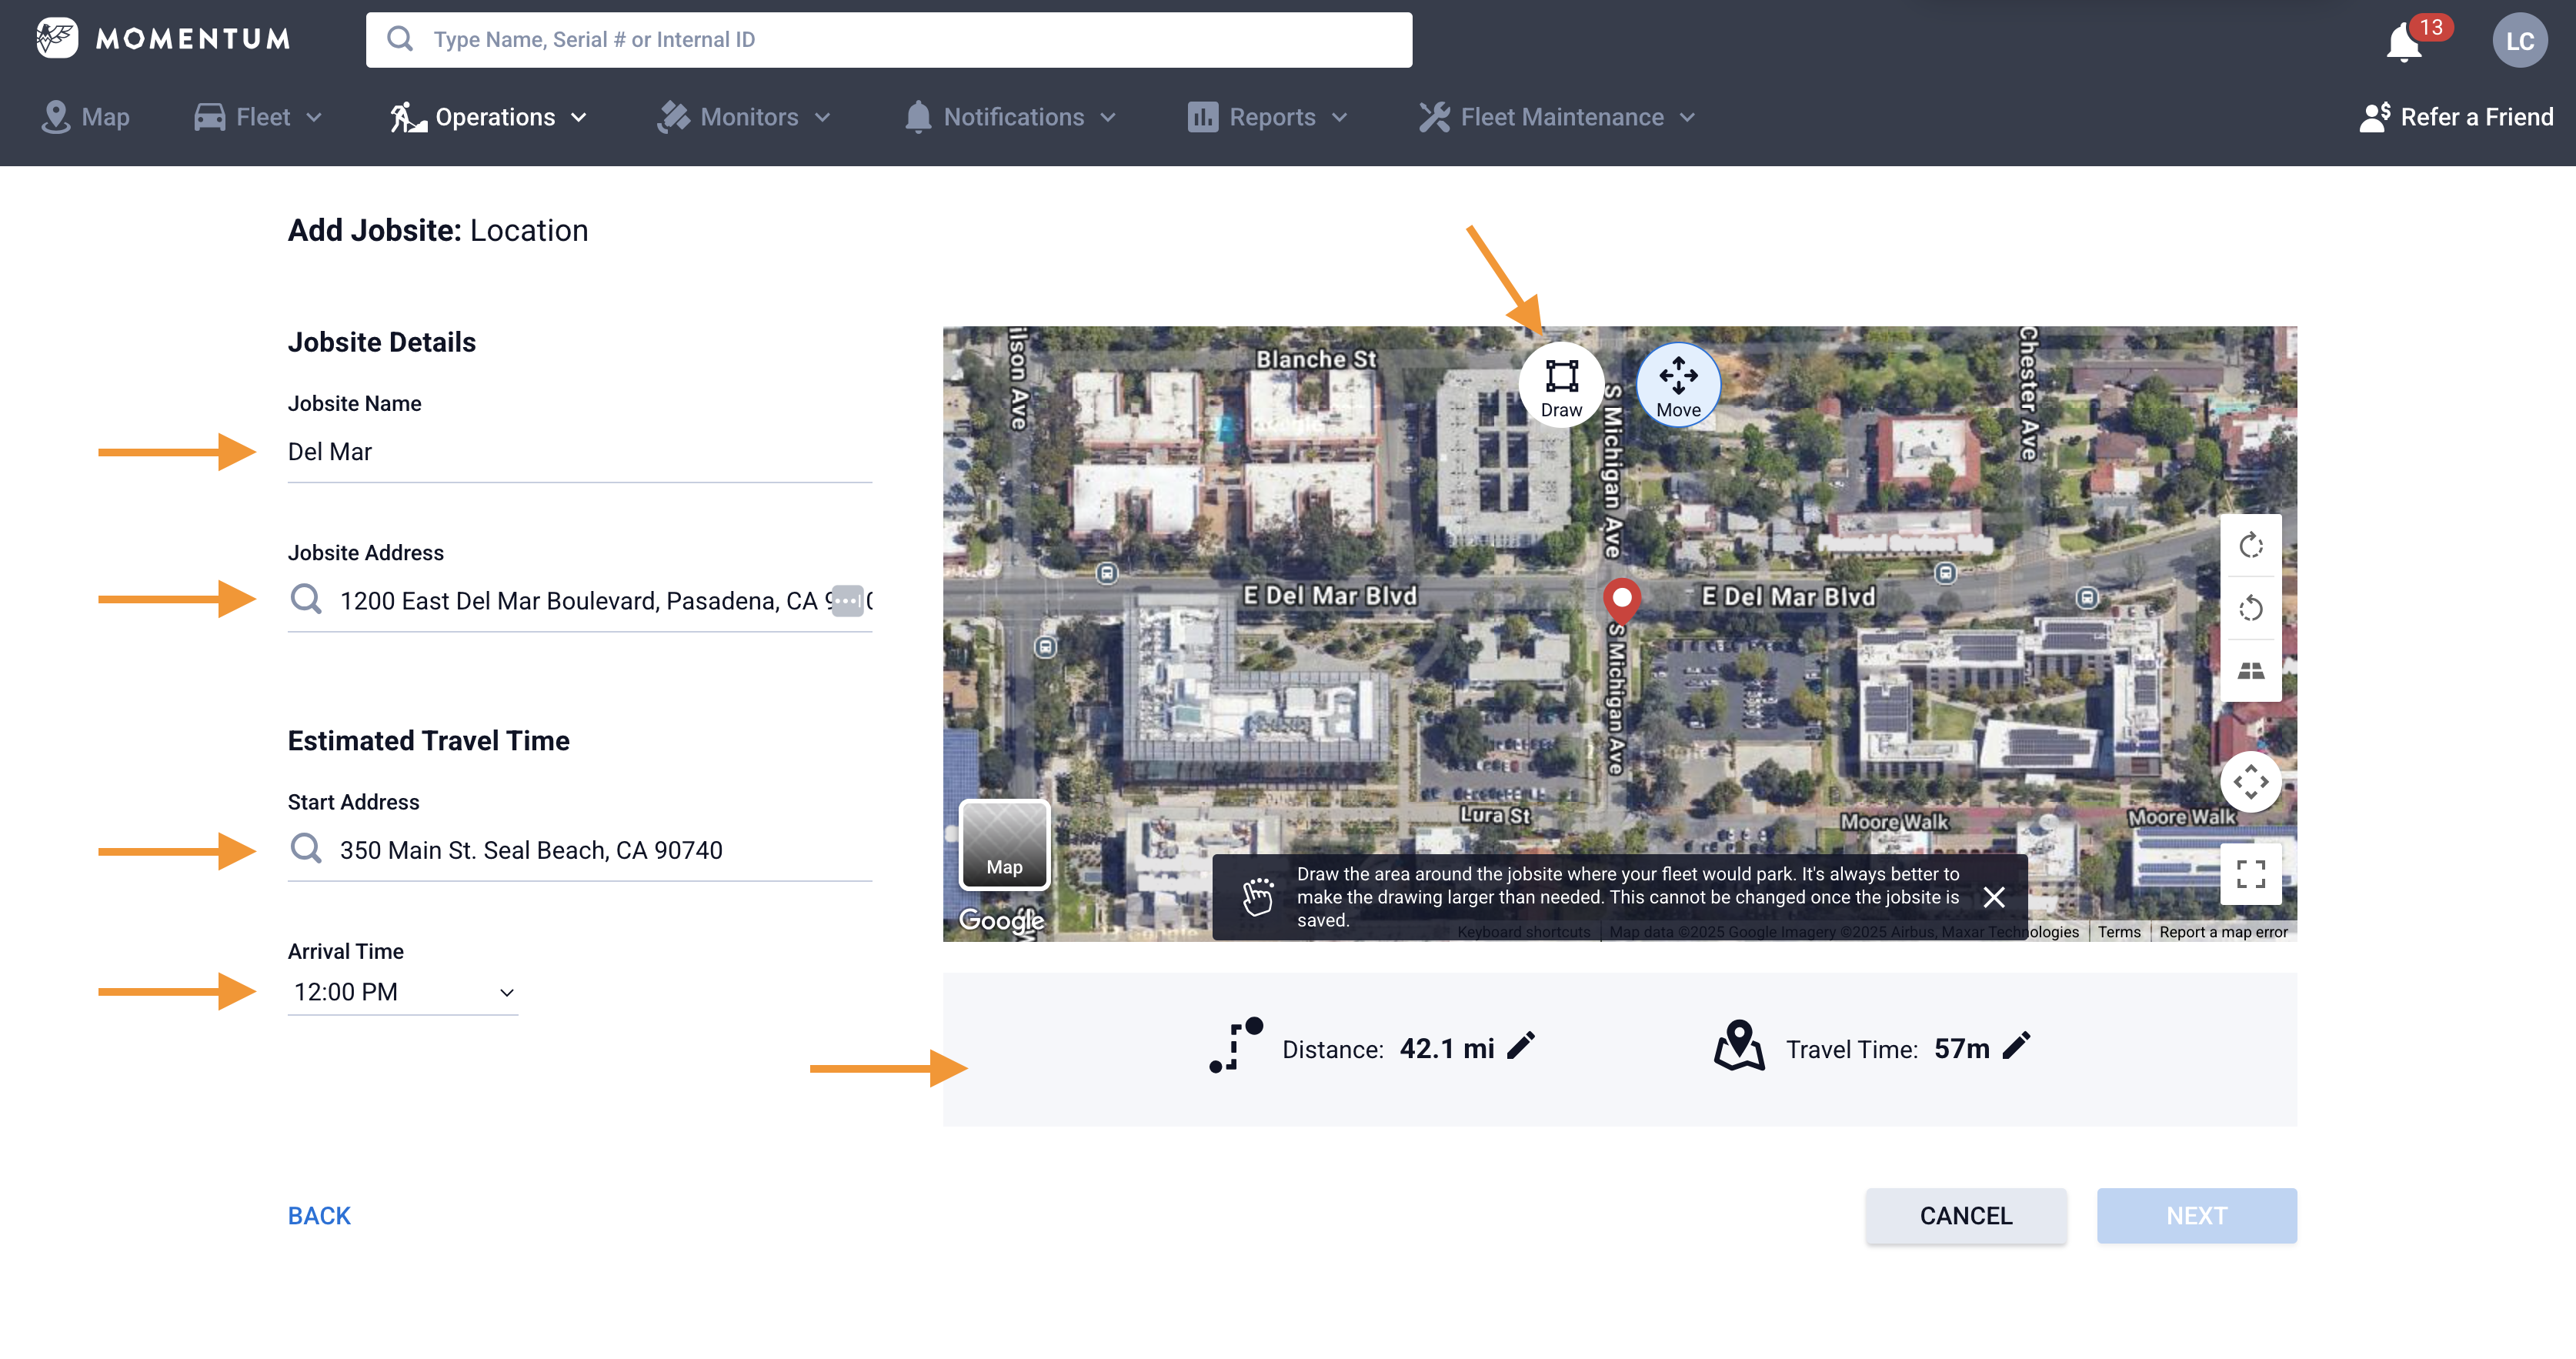Edit the Travel Time with pencil icon

2016,1046
